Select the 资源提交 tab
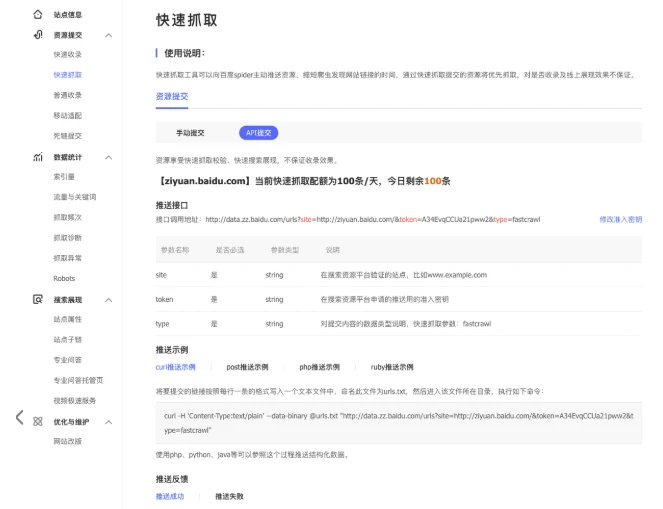663x509 pixels. (172, 96)
